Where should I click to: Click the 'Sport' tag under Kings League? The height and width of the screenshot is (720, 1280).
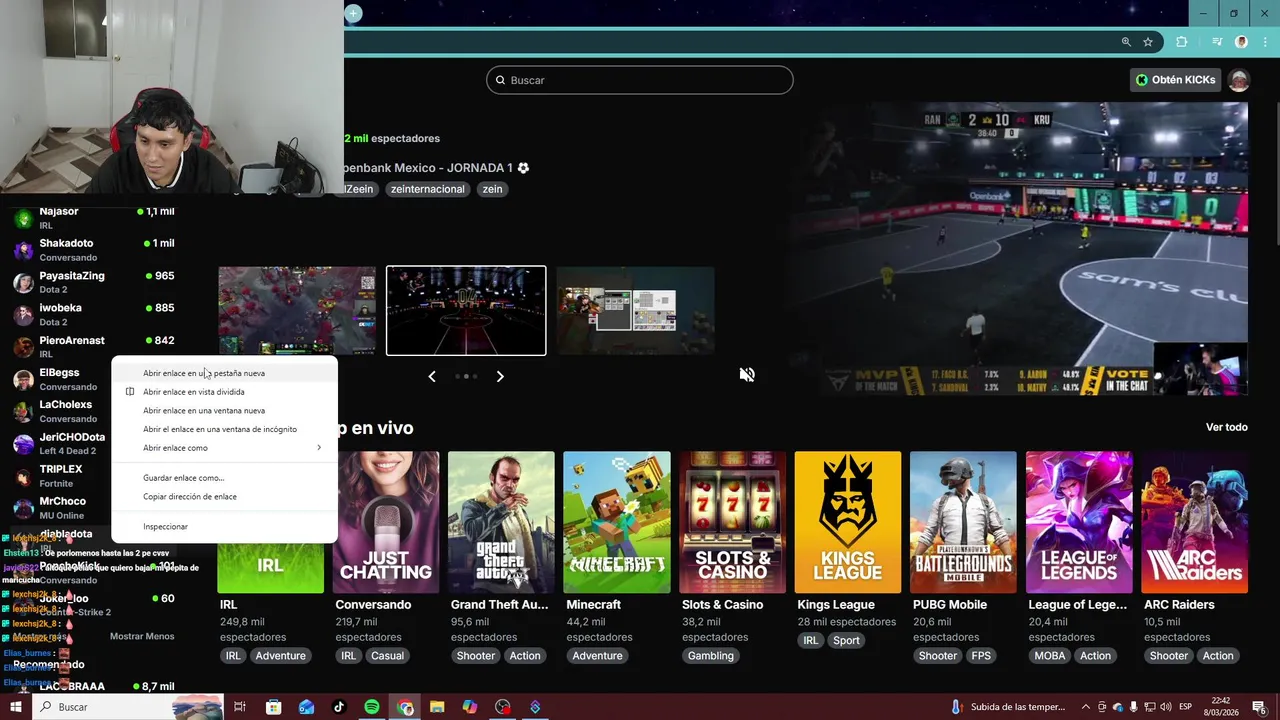coord(846,640)
